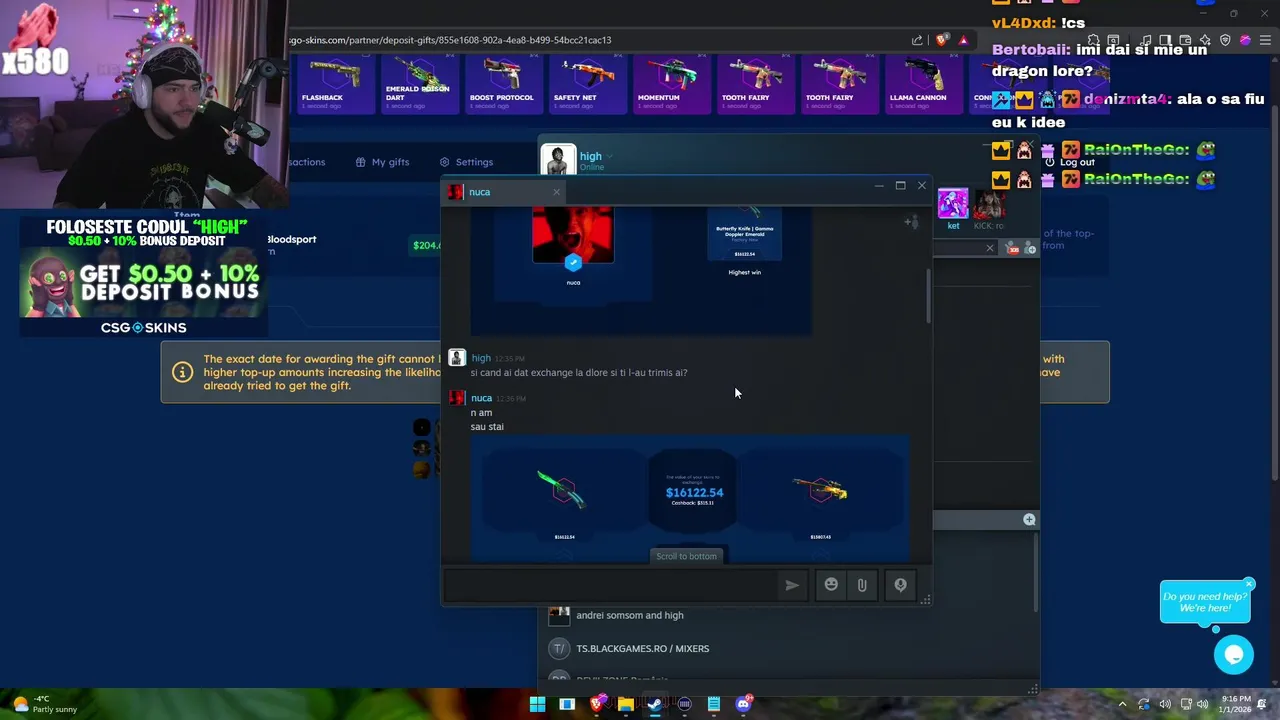This screenshot has height=720, width=1280.
Task: Open the high profile avatar
Action: tap(558, 160)
